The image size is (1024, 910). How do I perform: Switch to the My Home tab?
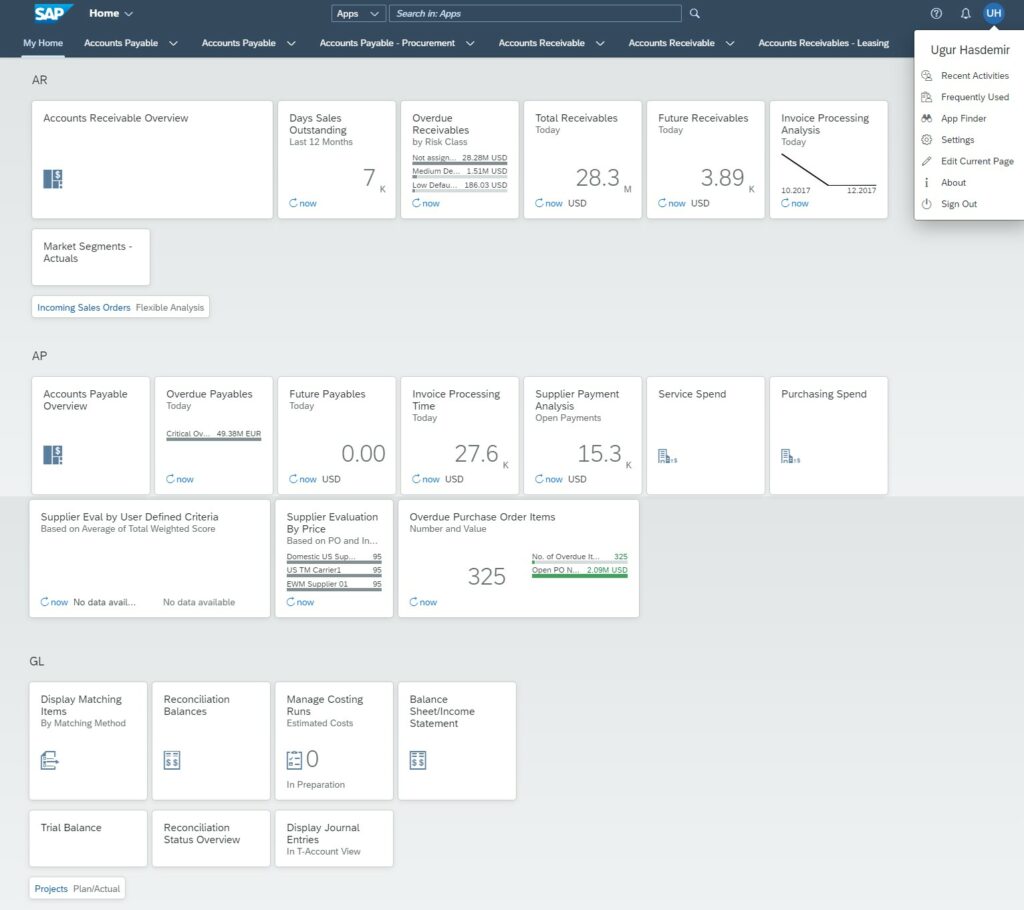click(43, 43)
